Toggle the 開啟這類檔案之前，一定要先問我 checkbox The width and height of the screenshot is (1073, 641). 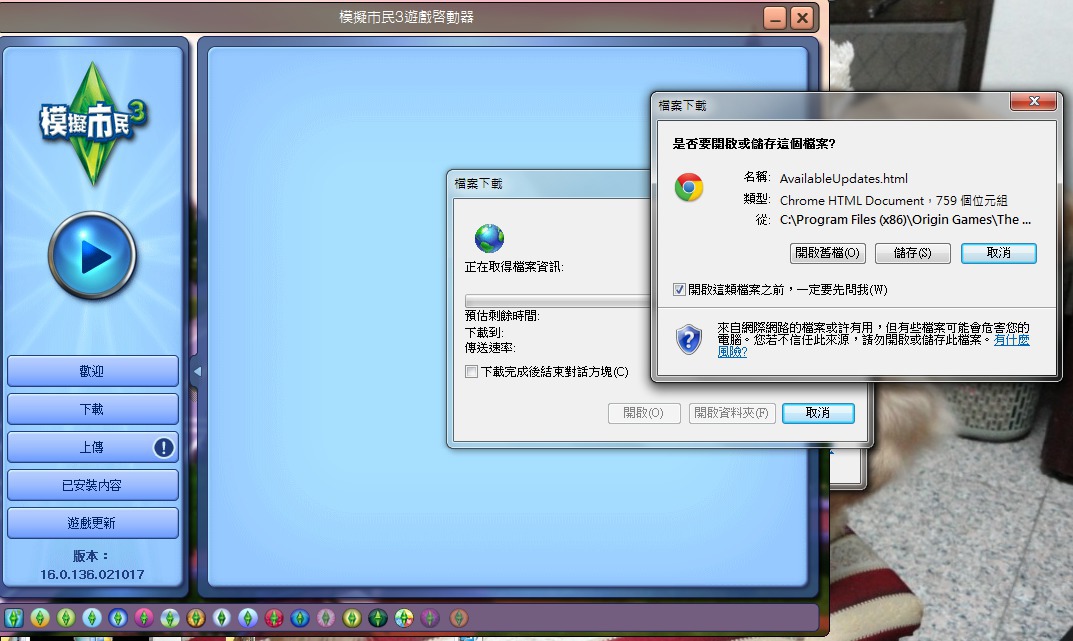pyautogui.click(x=679, y=289)
